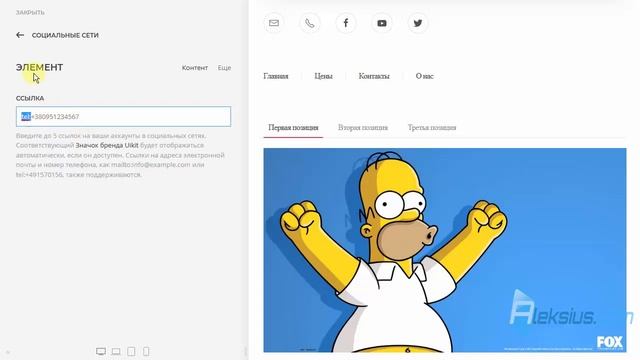The width and height of the screenshot is (640, 360).
Task: Open the Главная menu item
Action: (x=276, y=76)
